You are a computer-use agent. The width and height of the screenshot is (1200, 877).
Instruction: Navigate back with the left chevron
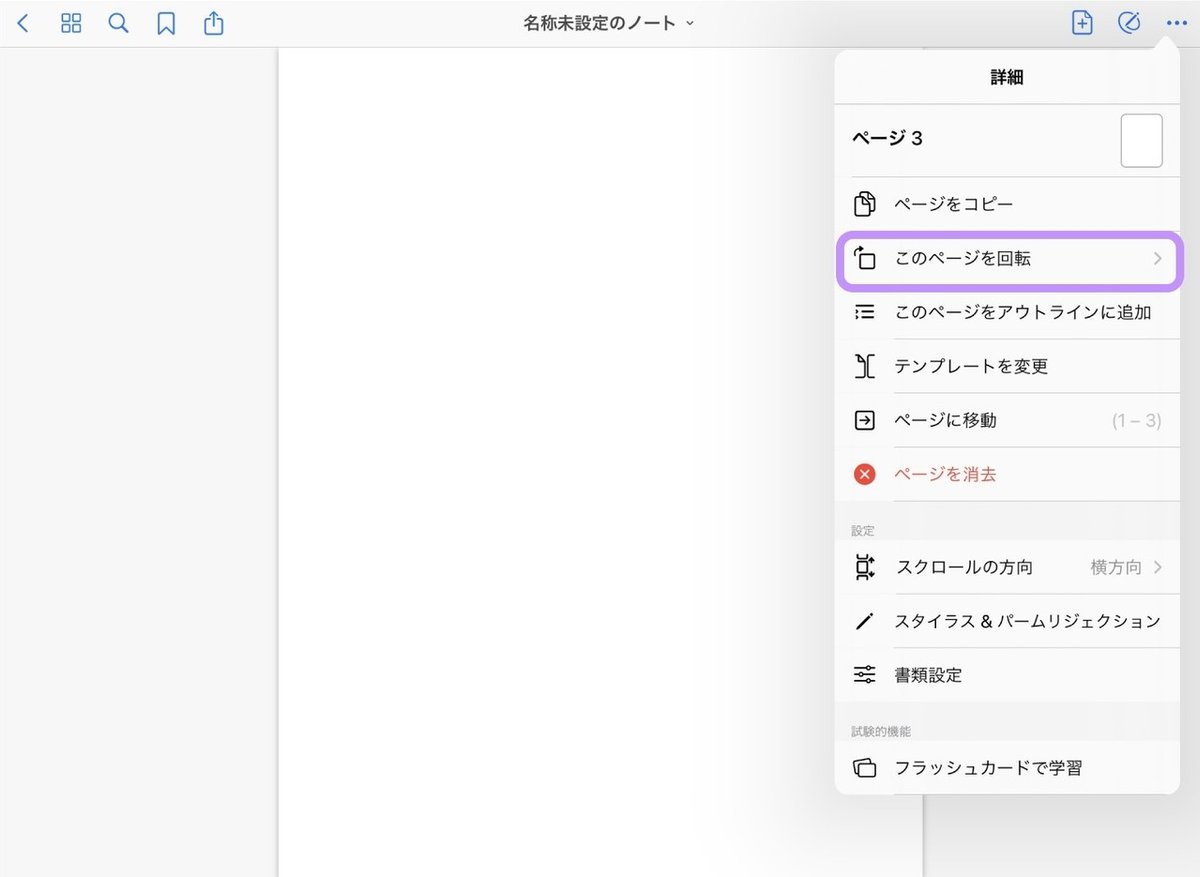(23, 23)
